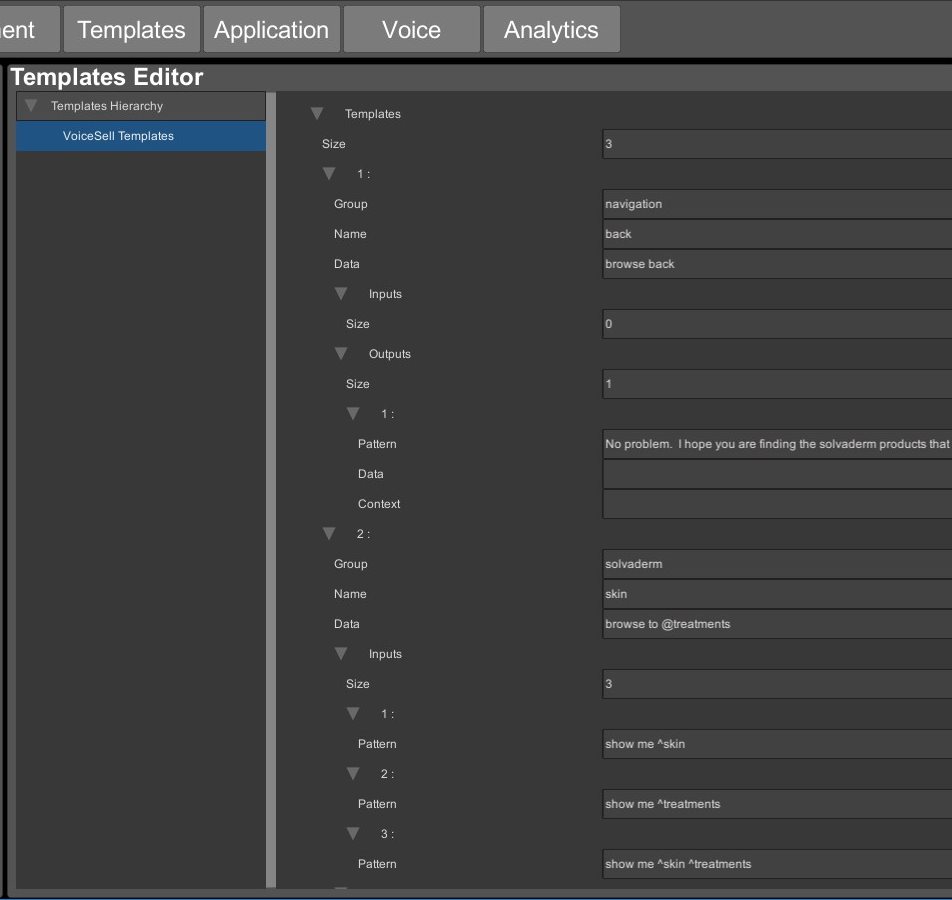Collapse input entry 3 above 'show me ^skin ^treatments'

click(353, 834)
